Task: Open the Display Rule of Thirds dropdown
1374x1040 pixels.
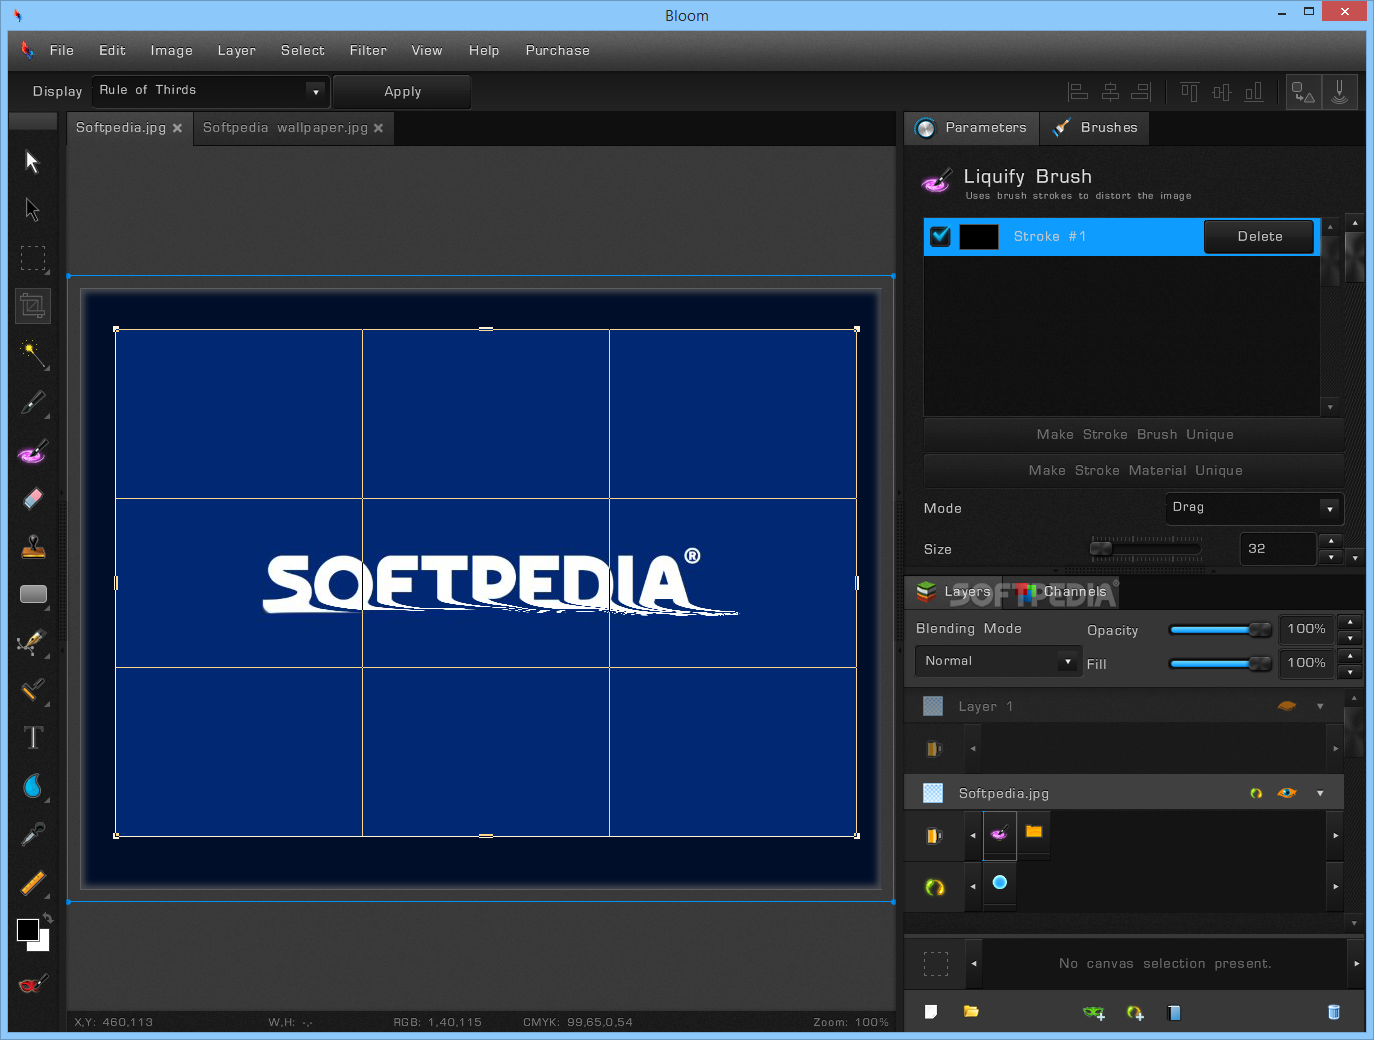Action: (x=211, y=91)
